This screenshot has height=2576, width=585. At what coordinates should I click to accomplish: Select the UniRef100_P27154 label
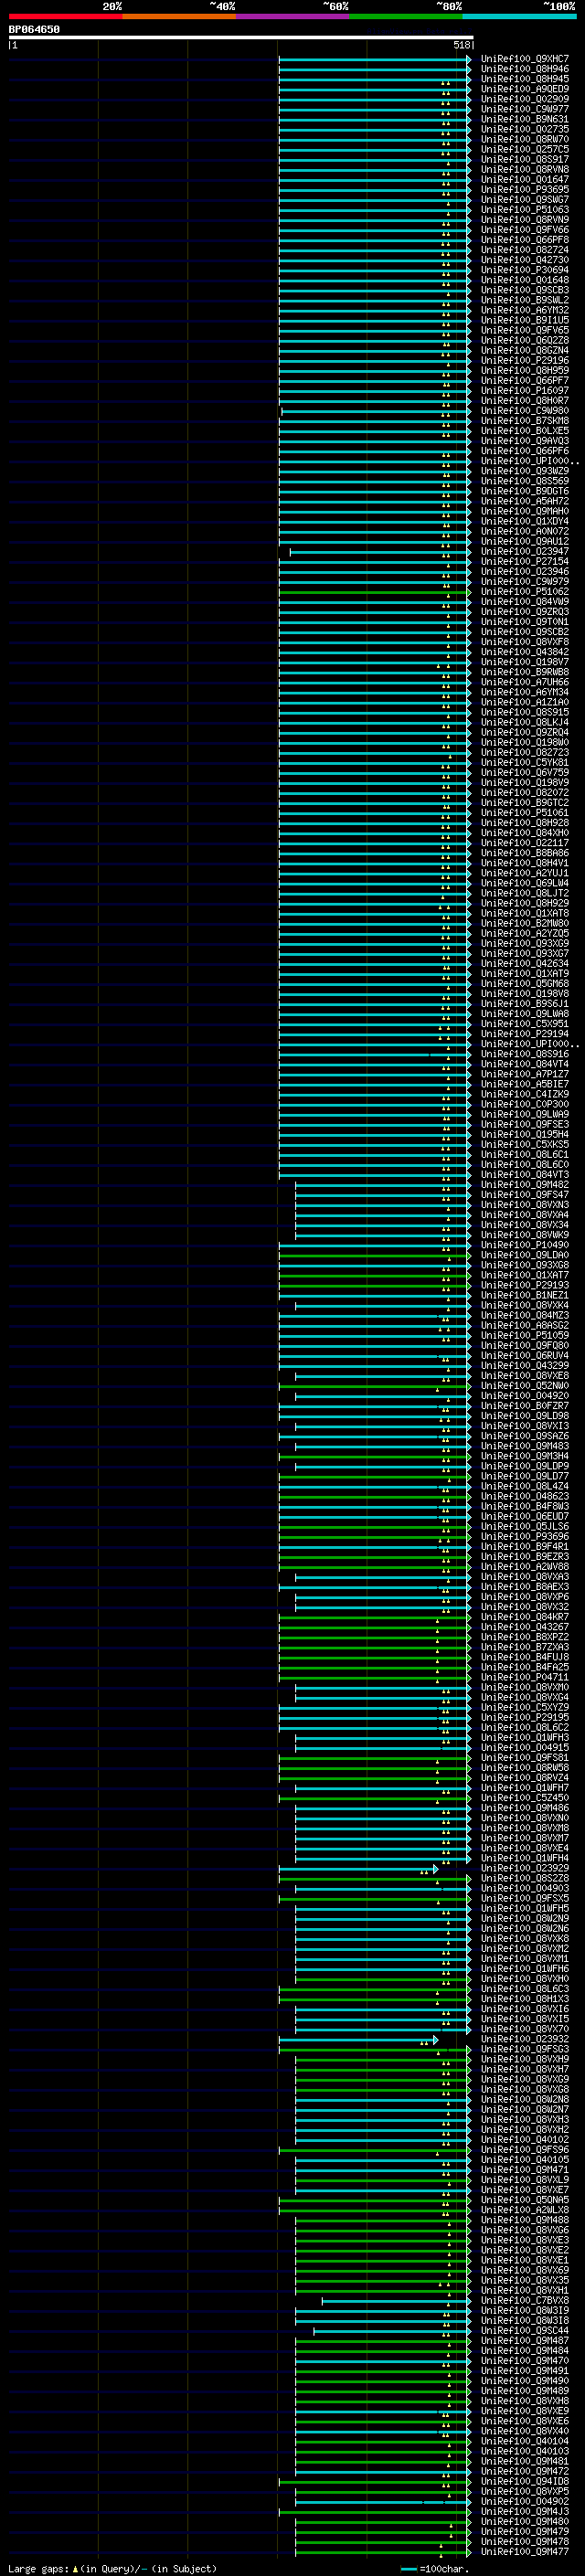(x=525, y=562)
